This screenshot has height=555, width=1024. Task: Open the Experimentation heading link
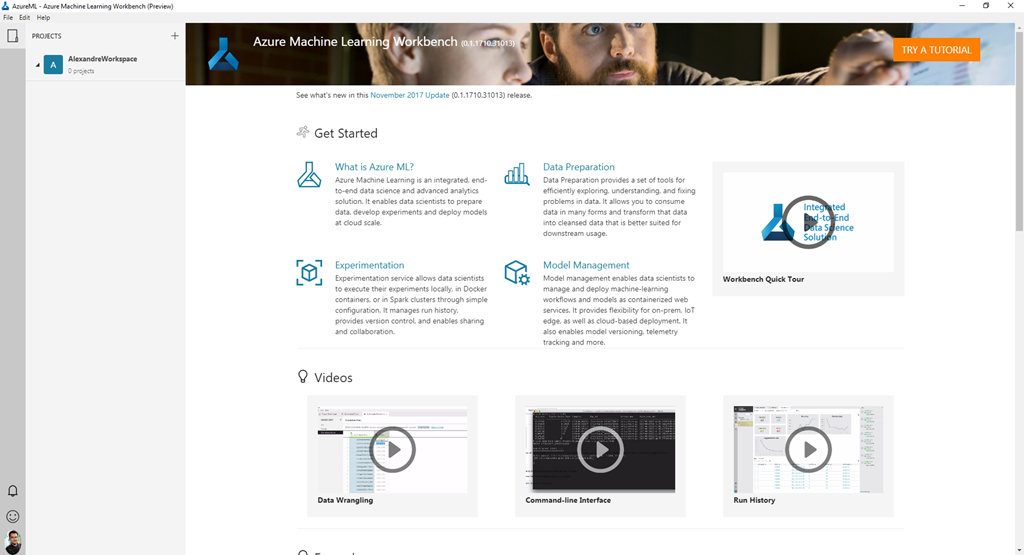point(370,265)
